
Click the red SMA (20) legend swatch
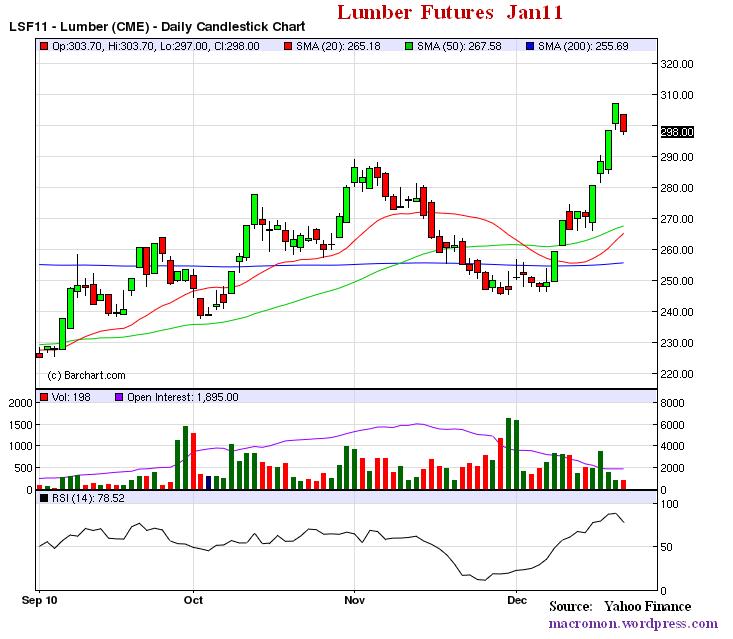[288, 46]
